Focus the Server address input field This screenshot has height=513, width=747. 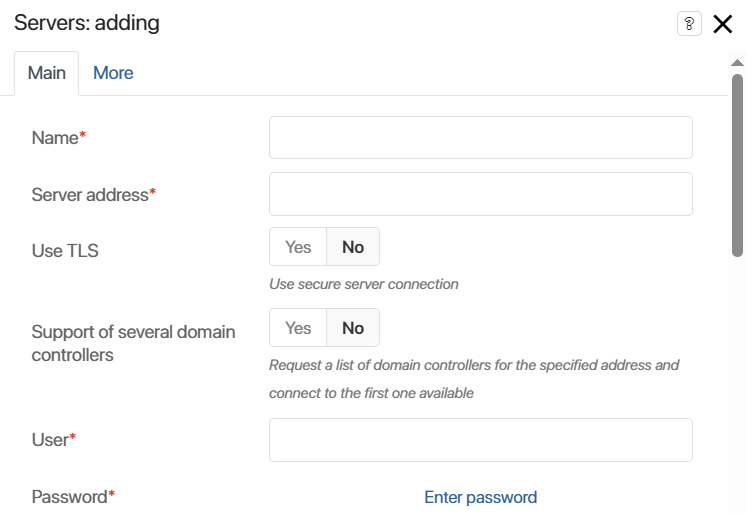[481, 194]
